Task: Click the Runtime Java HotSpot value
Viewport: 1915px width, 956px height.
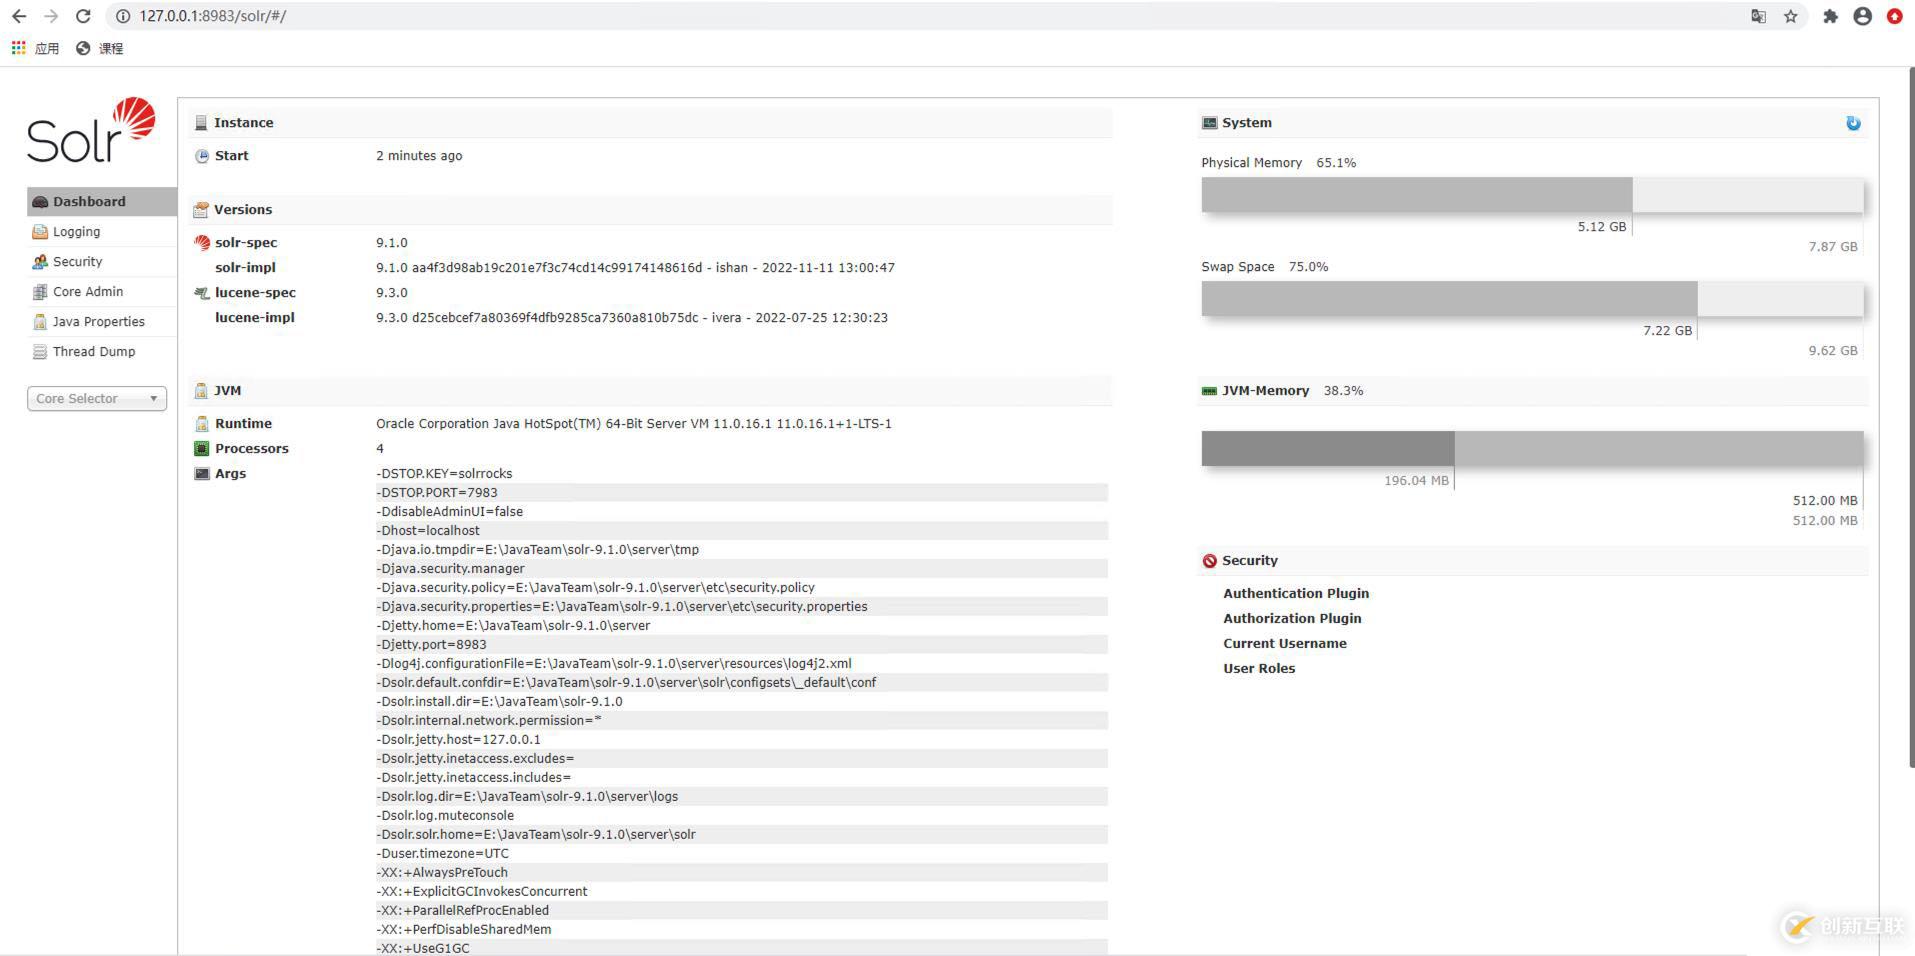Action: tap(634, 424)
